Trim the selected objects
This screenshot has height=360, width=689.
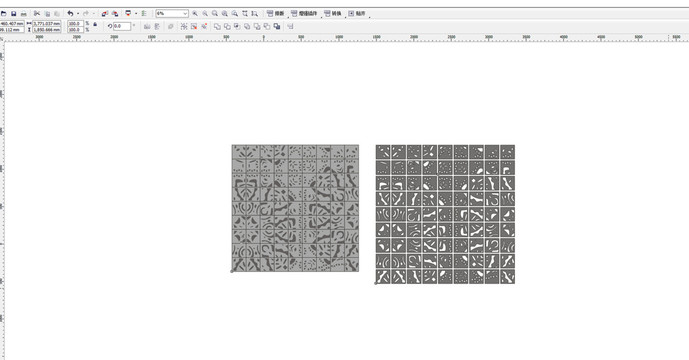[227, 26]
